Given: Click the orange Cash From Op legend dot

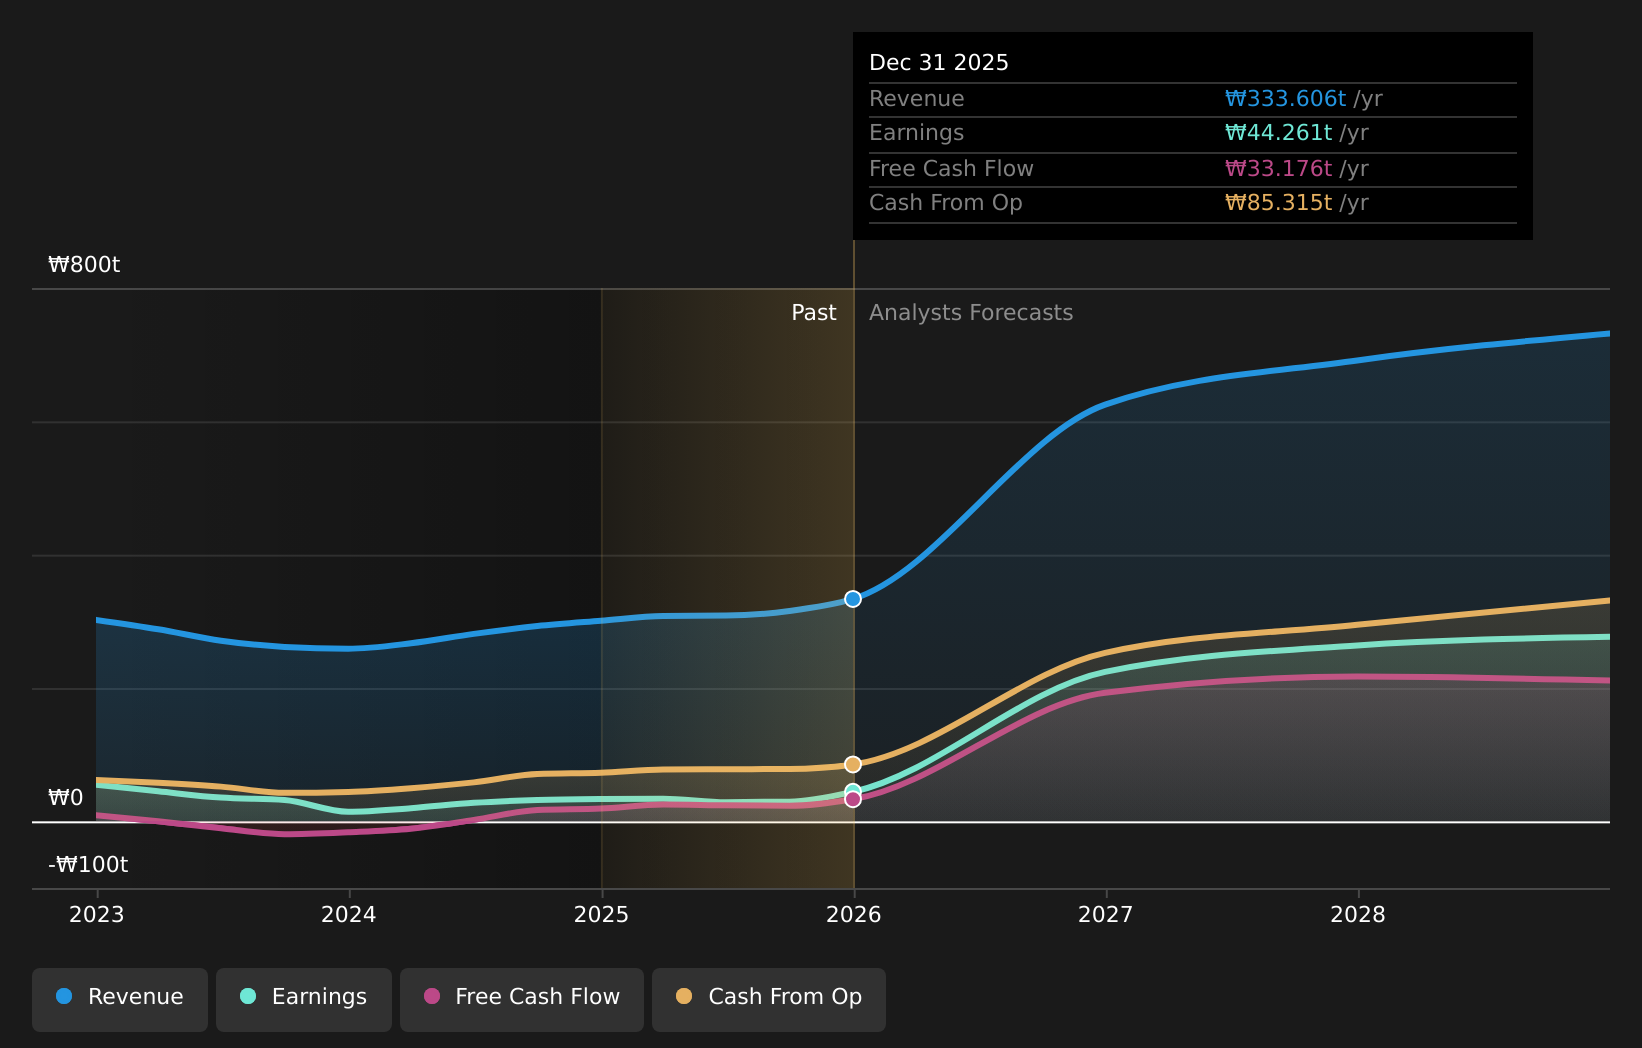Looking at the screenshot, I should 684,996.
